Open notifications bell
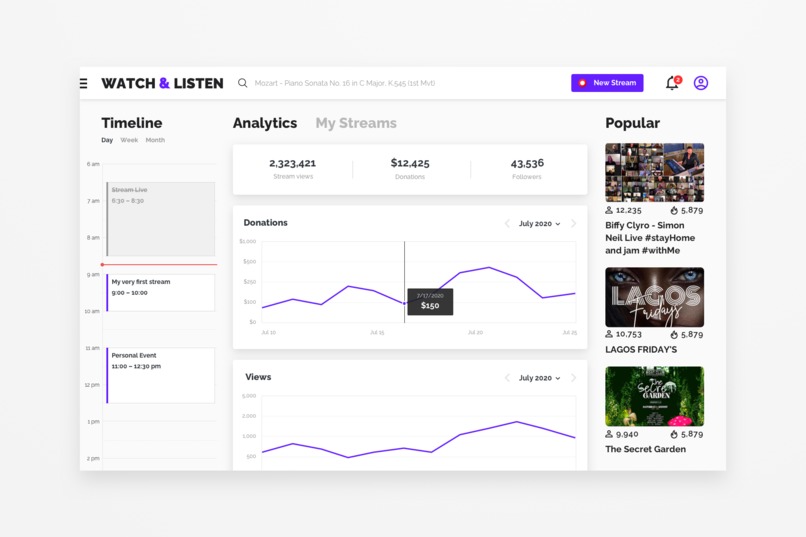Viewport: 806px width, 537px height. (672, 83)
